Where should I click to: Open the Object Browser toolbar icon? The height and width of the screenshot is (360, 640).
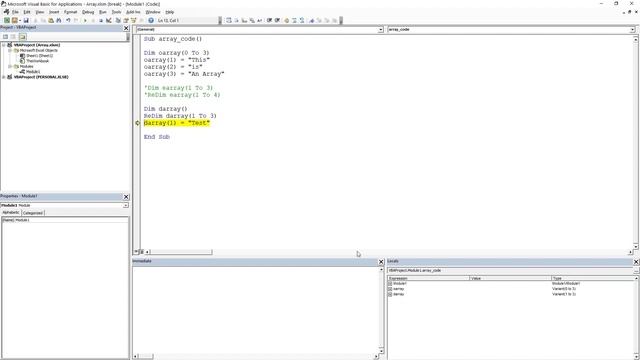pos(134,20)
